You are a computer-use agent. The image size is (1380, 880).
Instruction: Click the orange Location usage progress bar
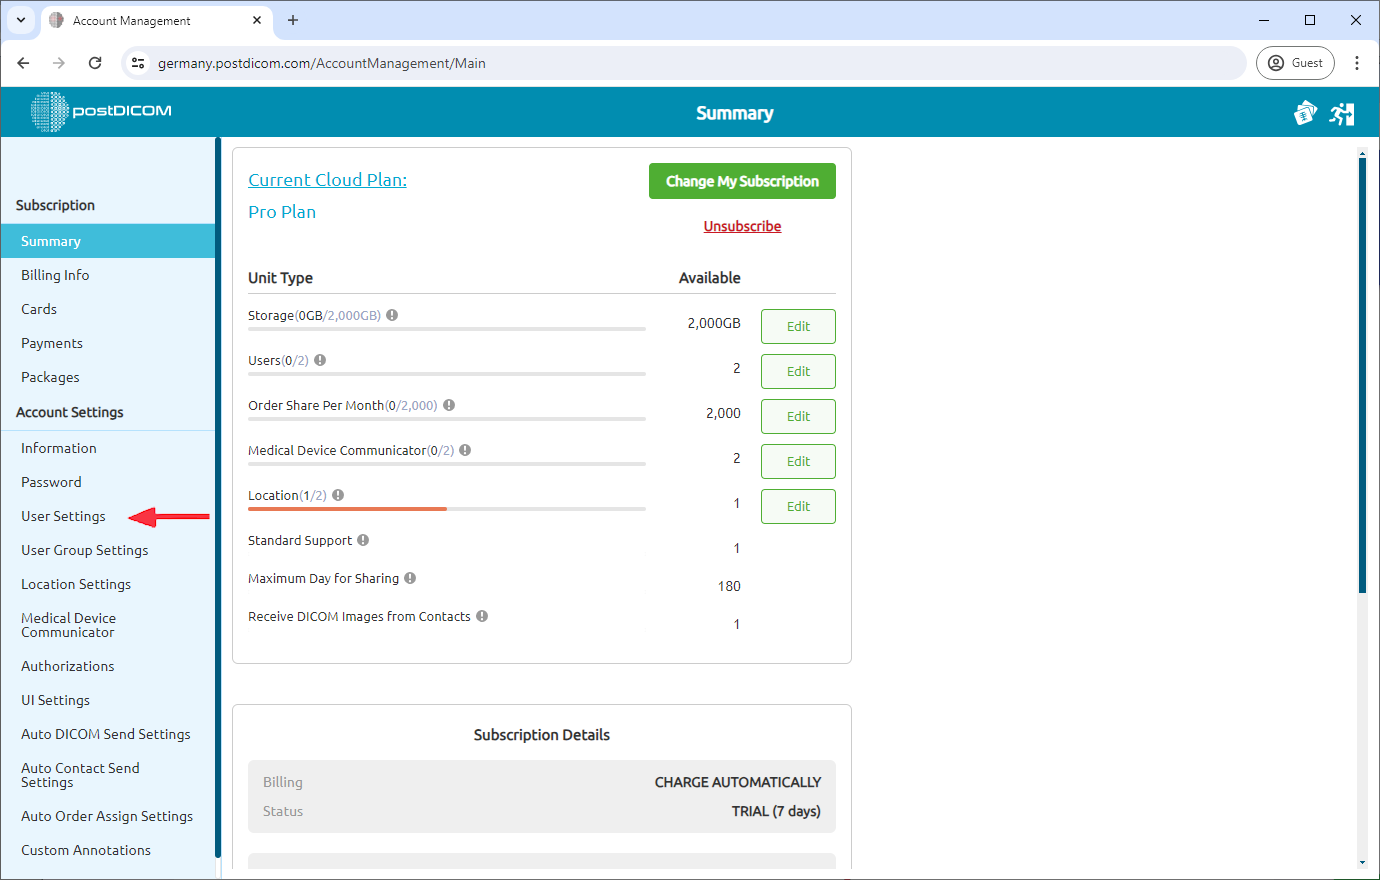(x=347, y=508)
